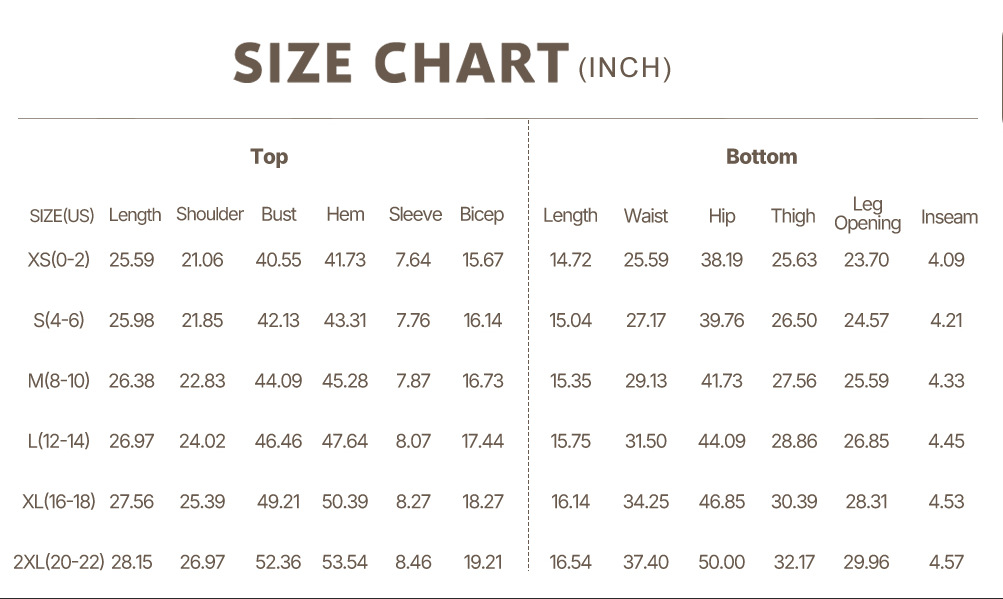
Task: Click the 2XL hip value 50.00
Action: 721,562
